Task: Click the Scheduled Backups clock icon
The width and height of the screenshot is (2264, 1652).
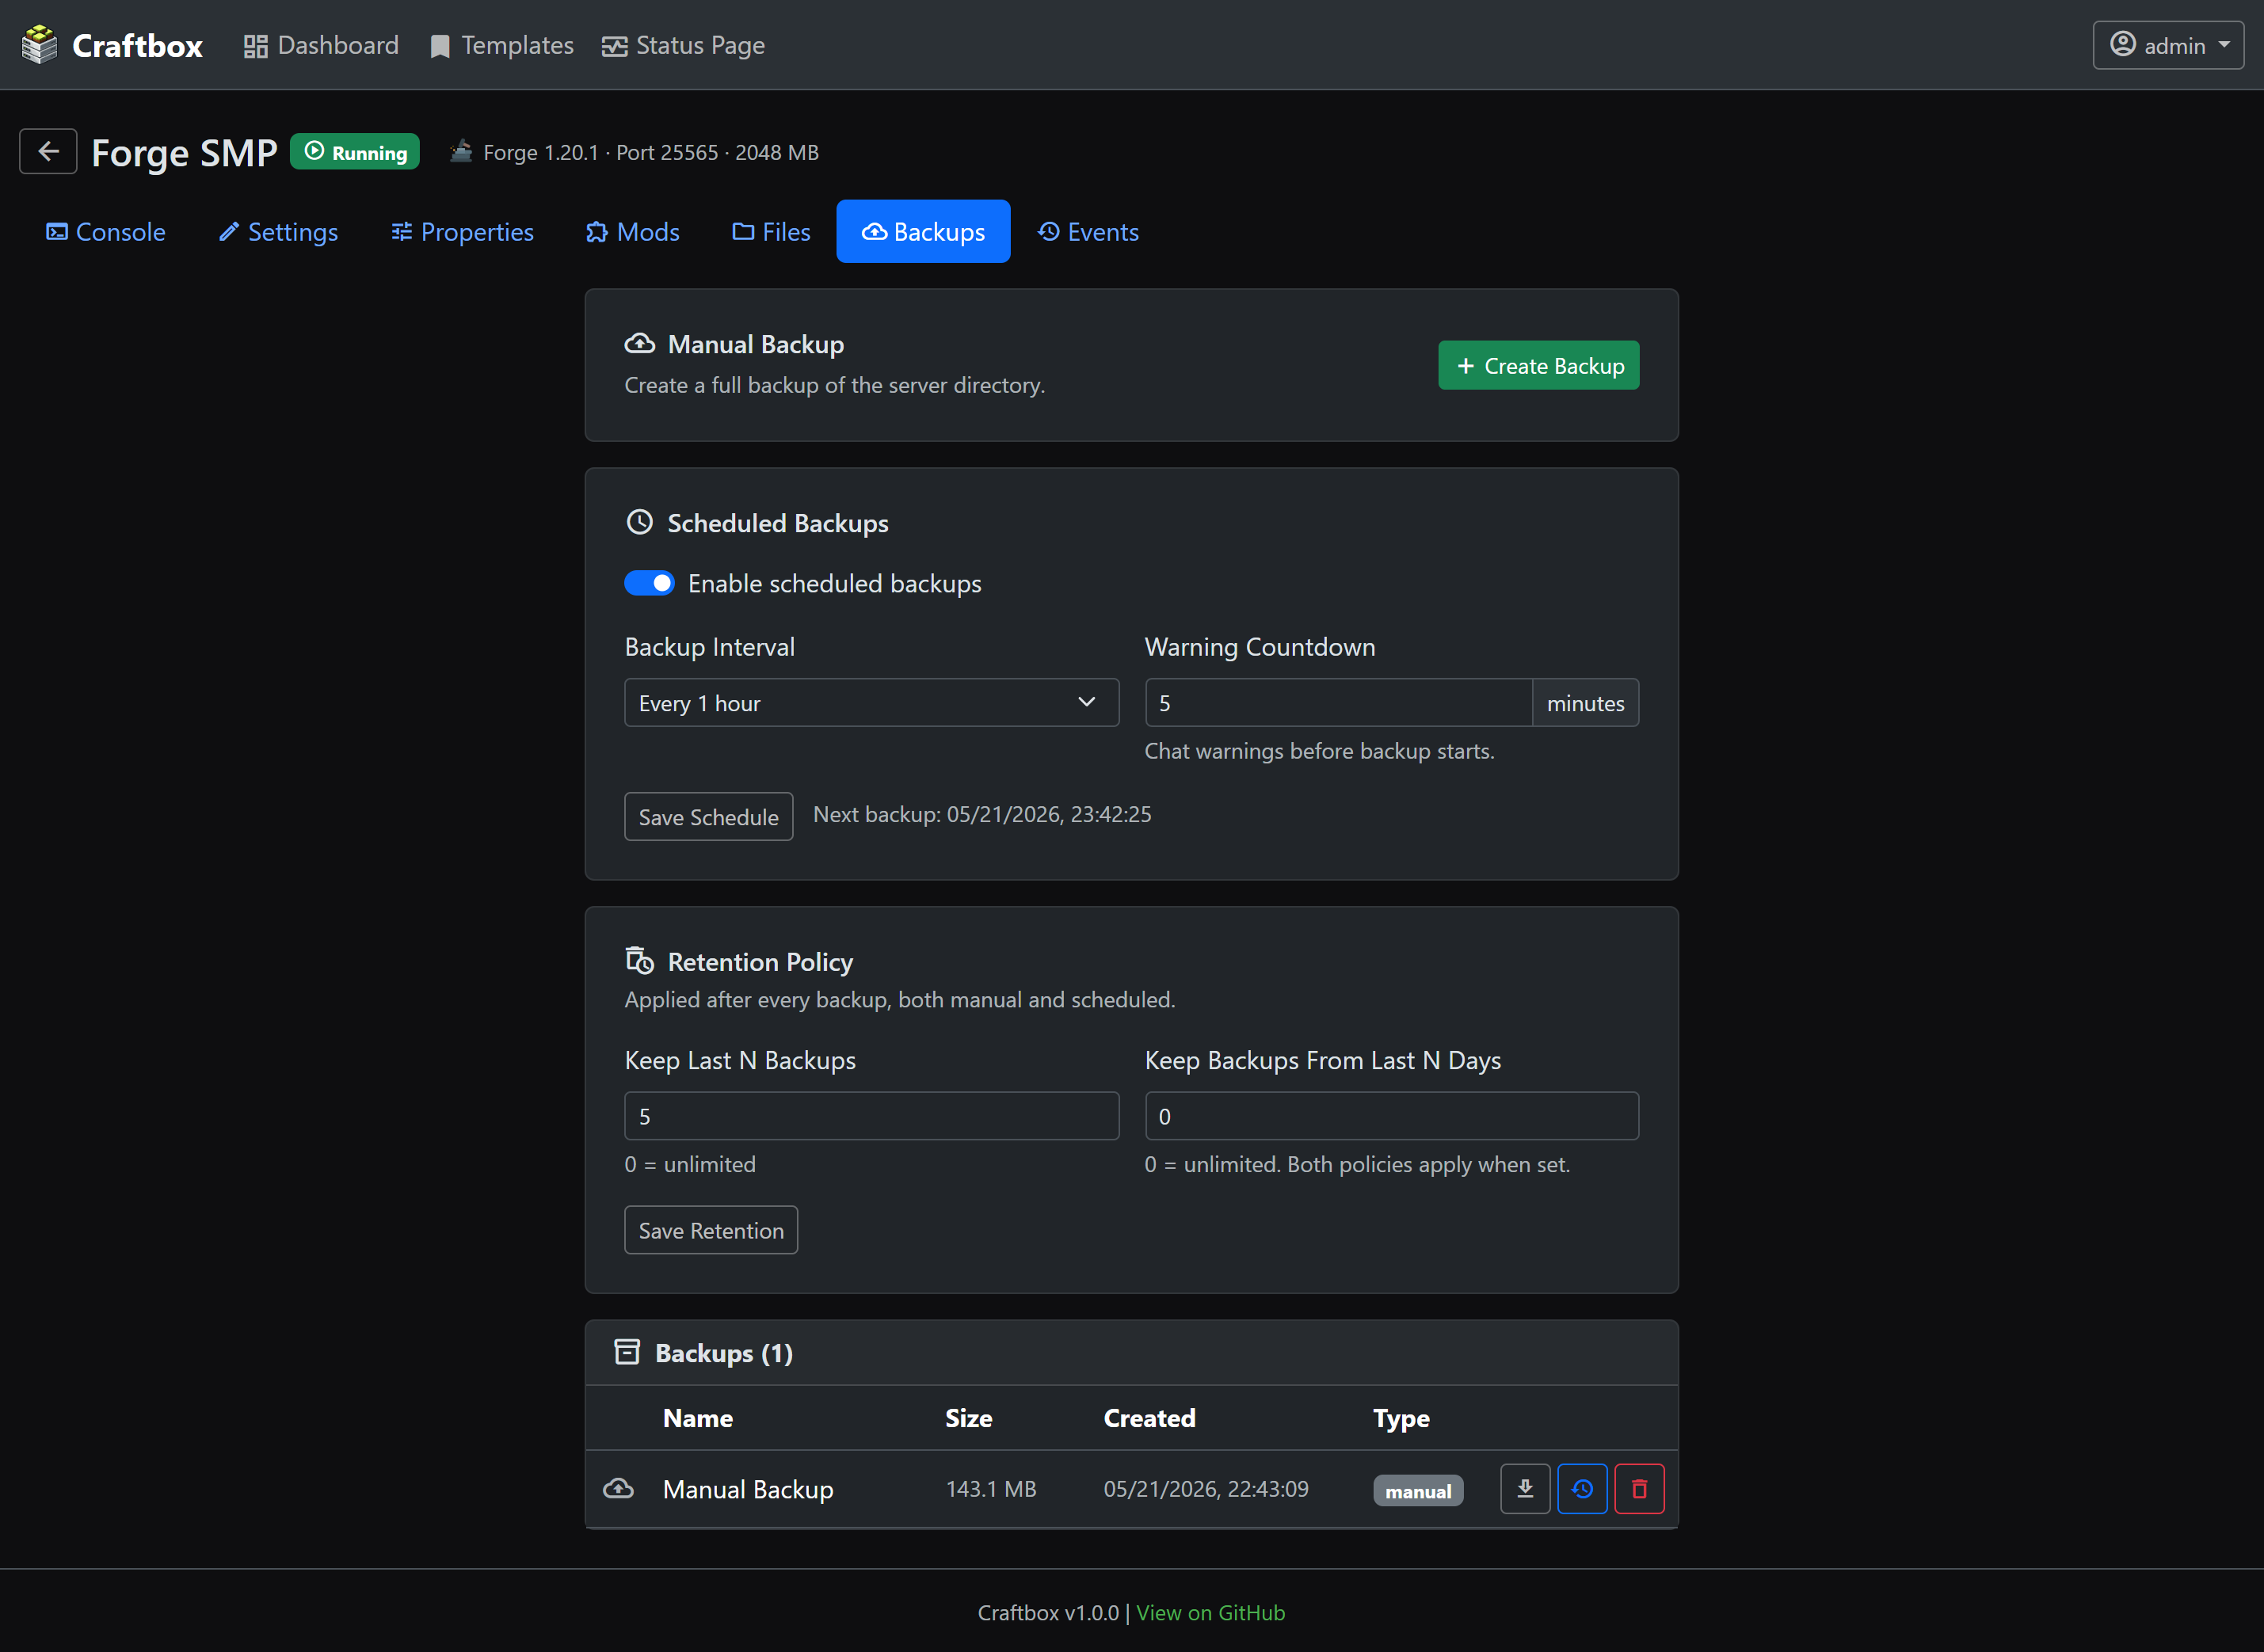Action: click(640, 522)
